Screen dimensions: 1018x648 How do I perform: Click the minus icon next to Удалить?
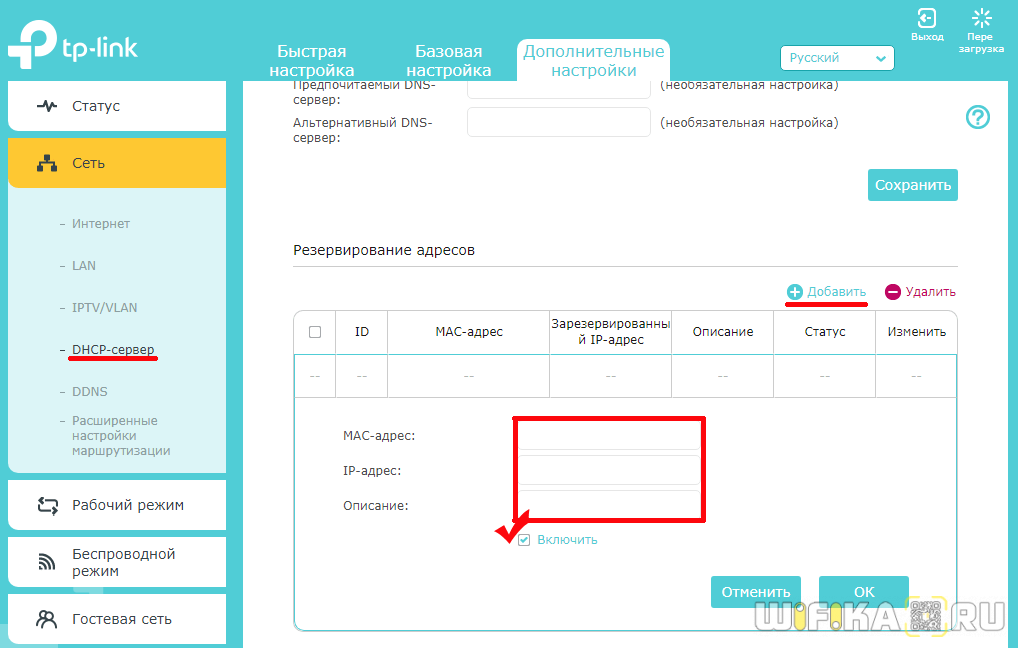tap(893, 292)
